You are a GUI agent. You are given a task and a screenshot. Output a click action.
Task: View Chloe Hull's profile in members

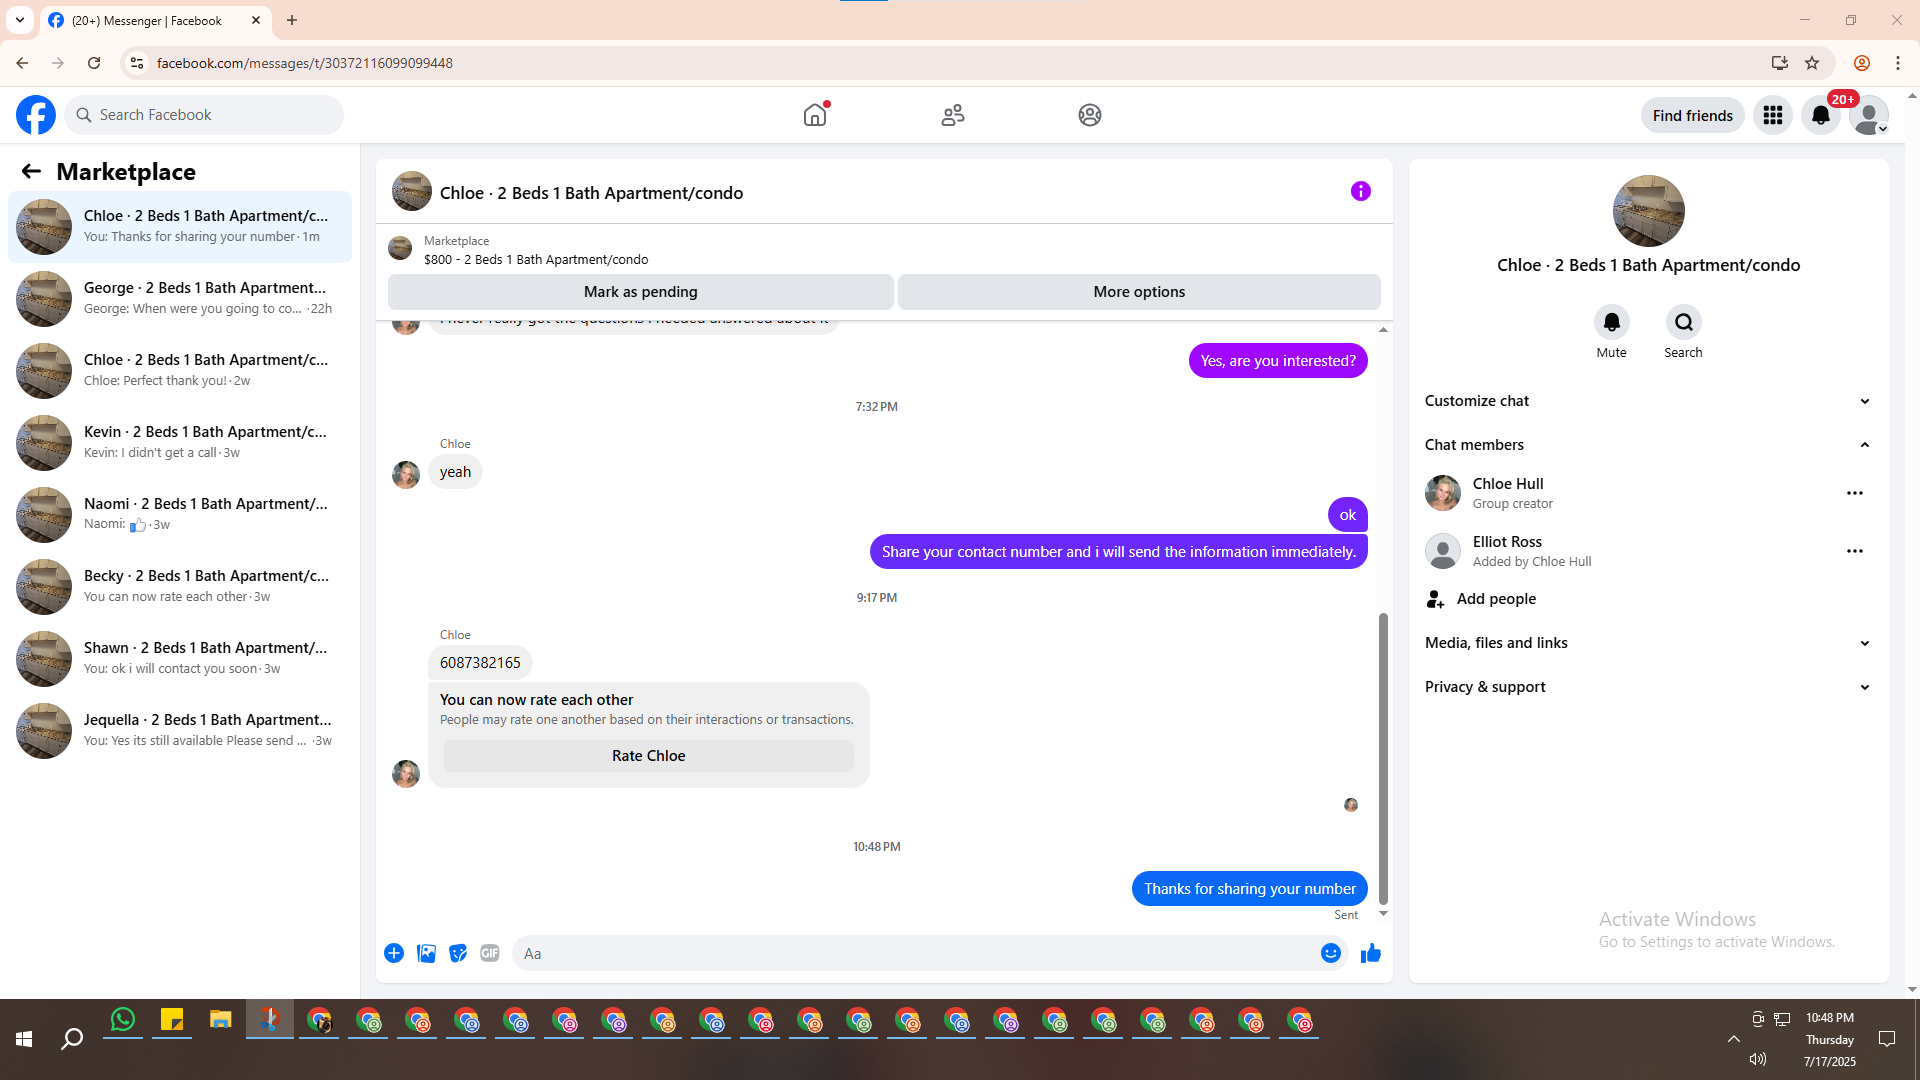click(1508, 484)
